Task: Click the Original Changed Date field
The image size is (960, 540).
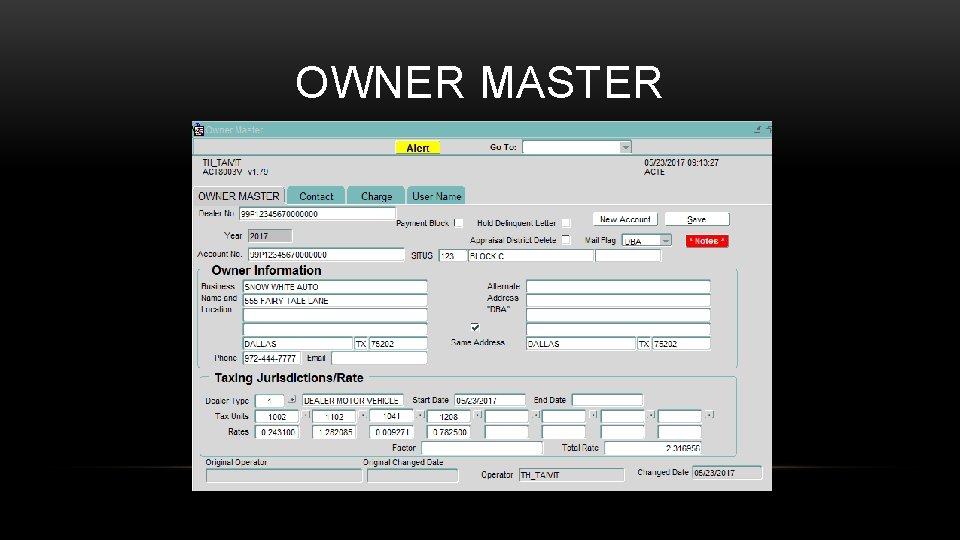Action: 413,476
